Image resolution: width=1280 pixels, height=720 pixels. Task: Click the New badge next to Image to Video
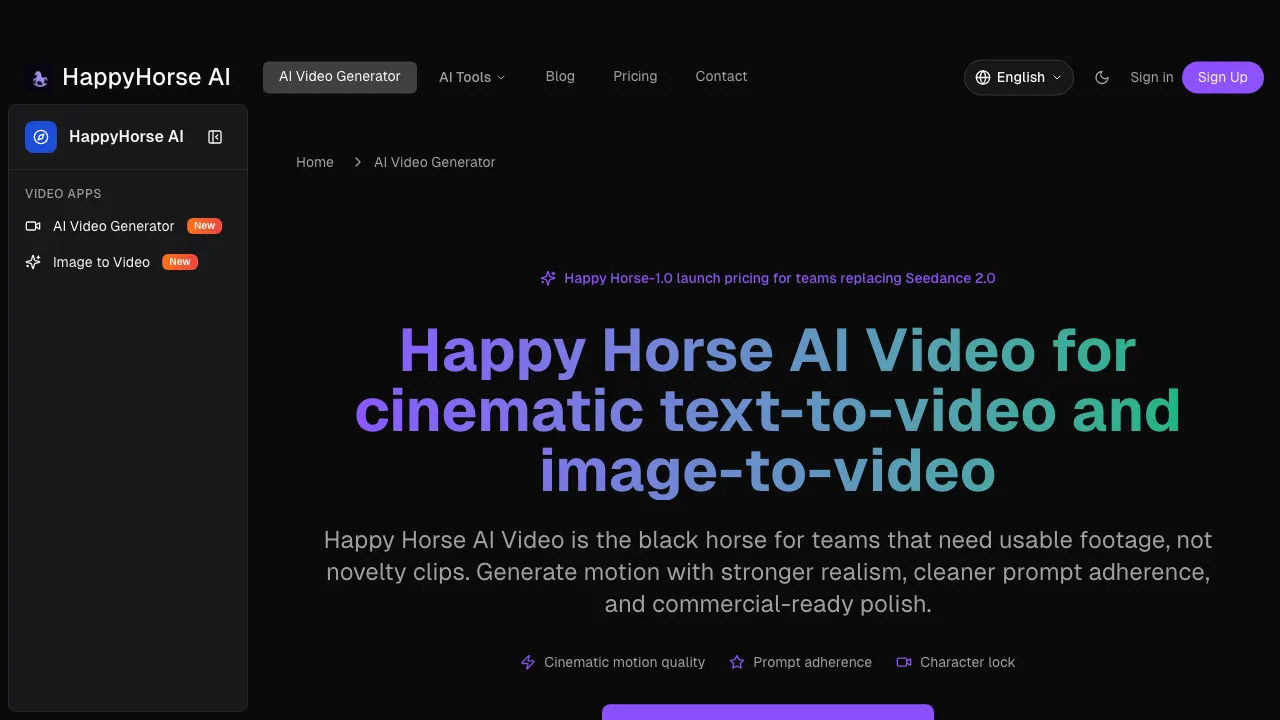click(179, 262)
